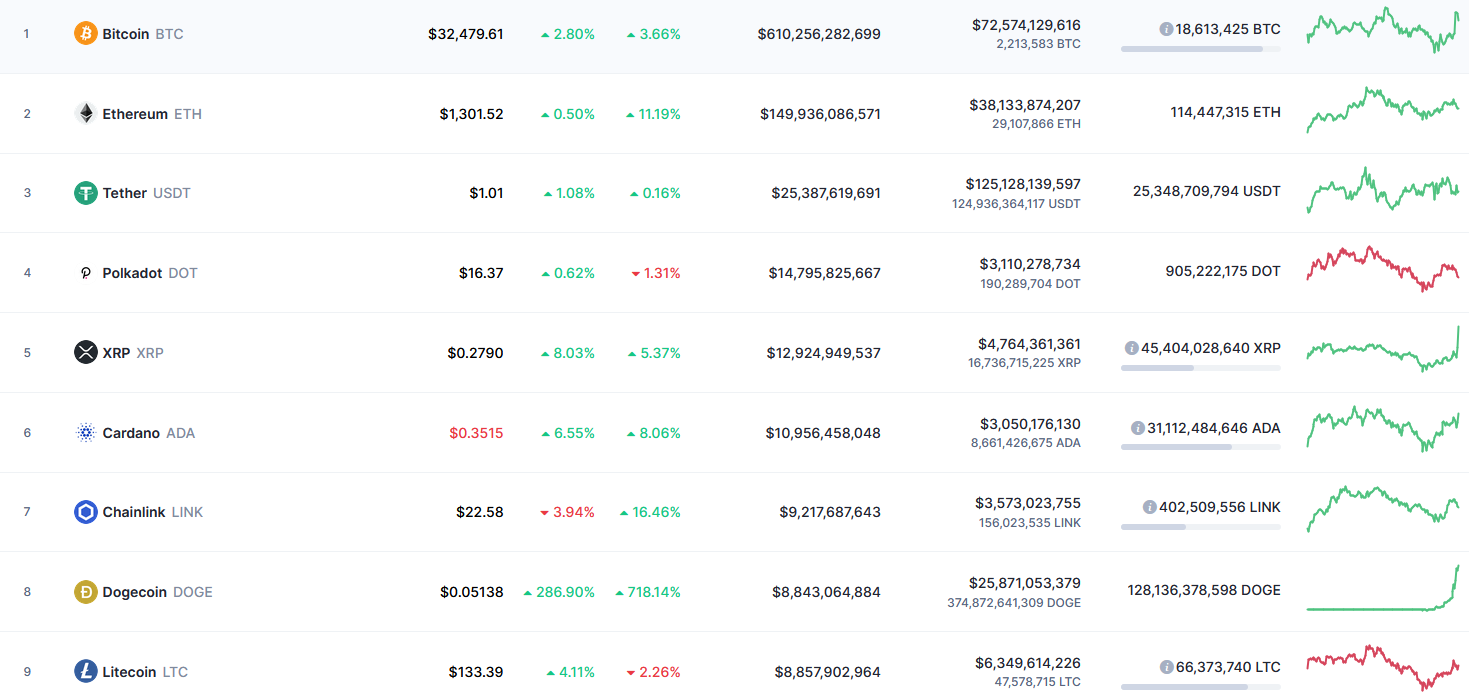Screen dimensions: 1469x696
Task: Open the Tether coin page link
Action: pos(146,193)
